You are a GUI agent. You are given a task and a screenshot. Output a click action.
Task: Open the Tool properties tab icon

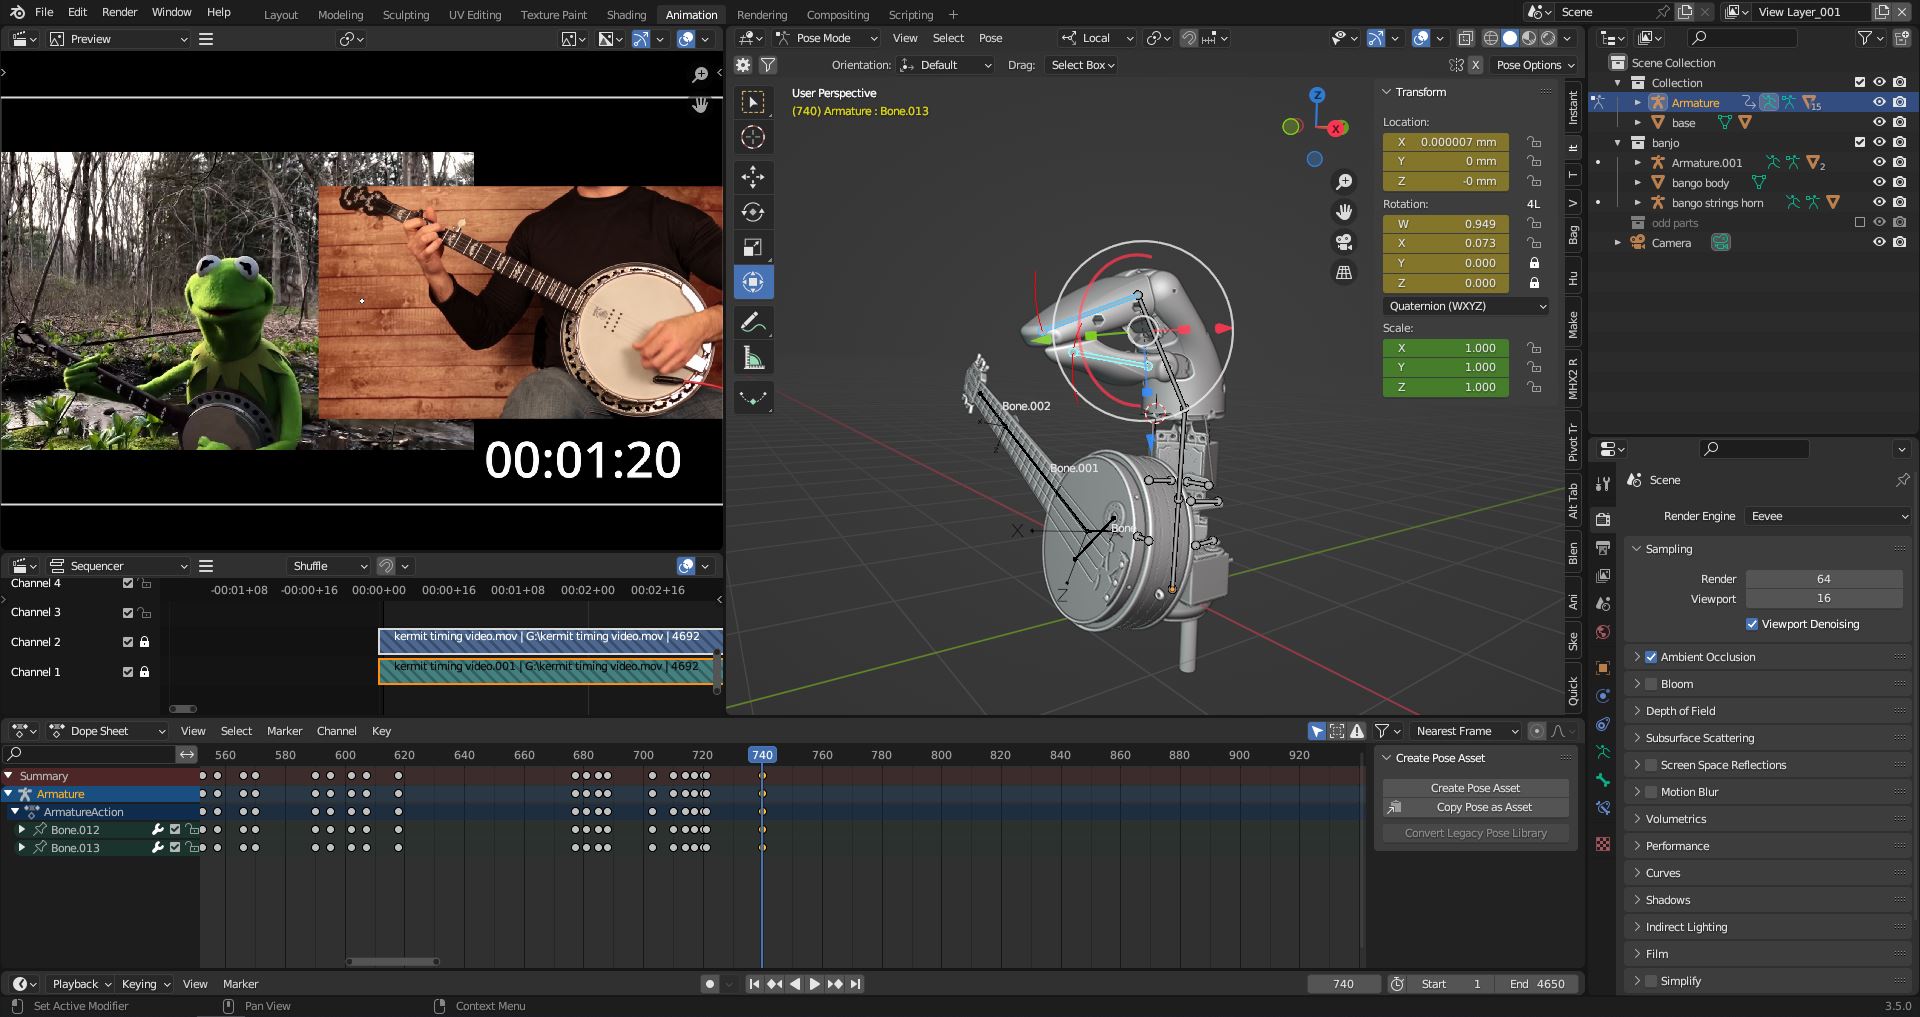(x=1603, y=483)
